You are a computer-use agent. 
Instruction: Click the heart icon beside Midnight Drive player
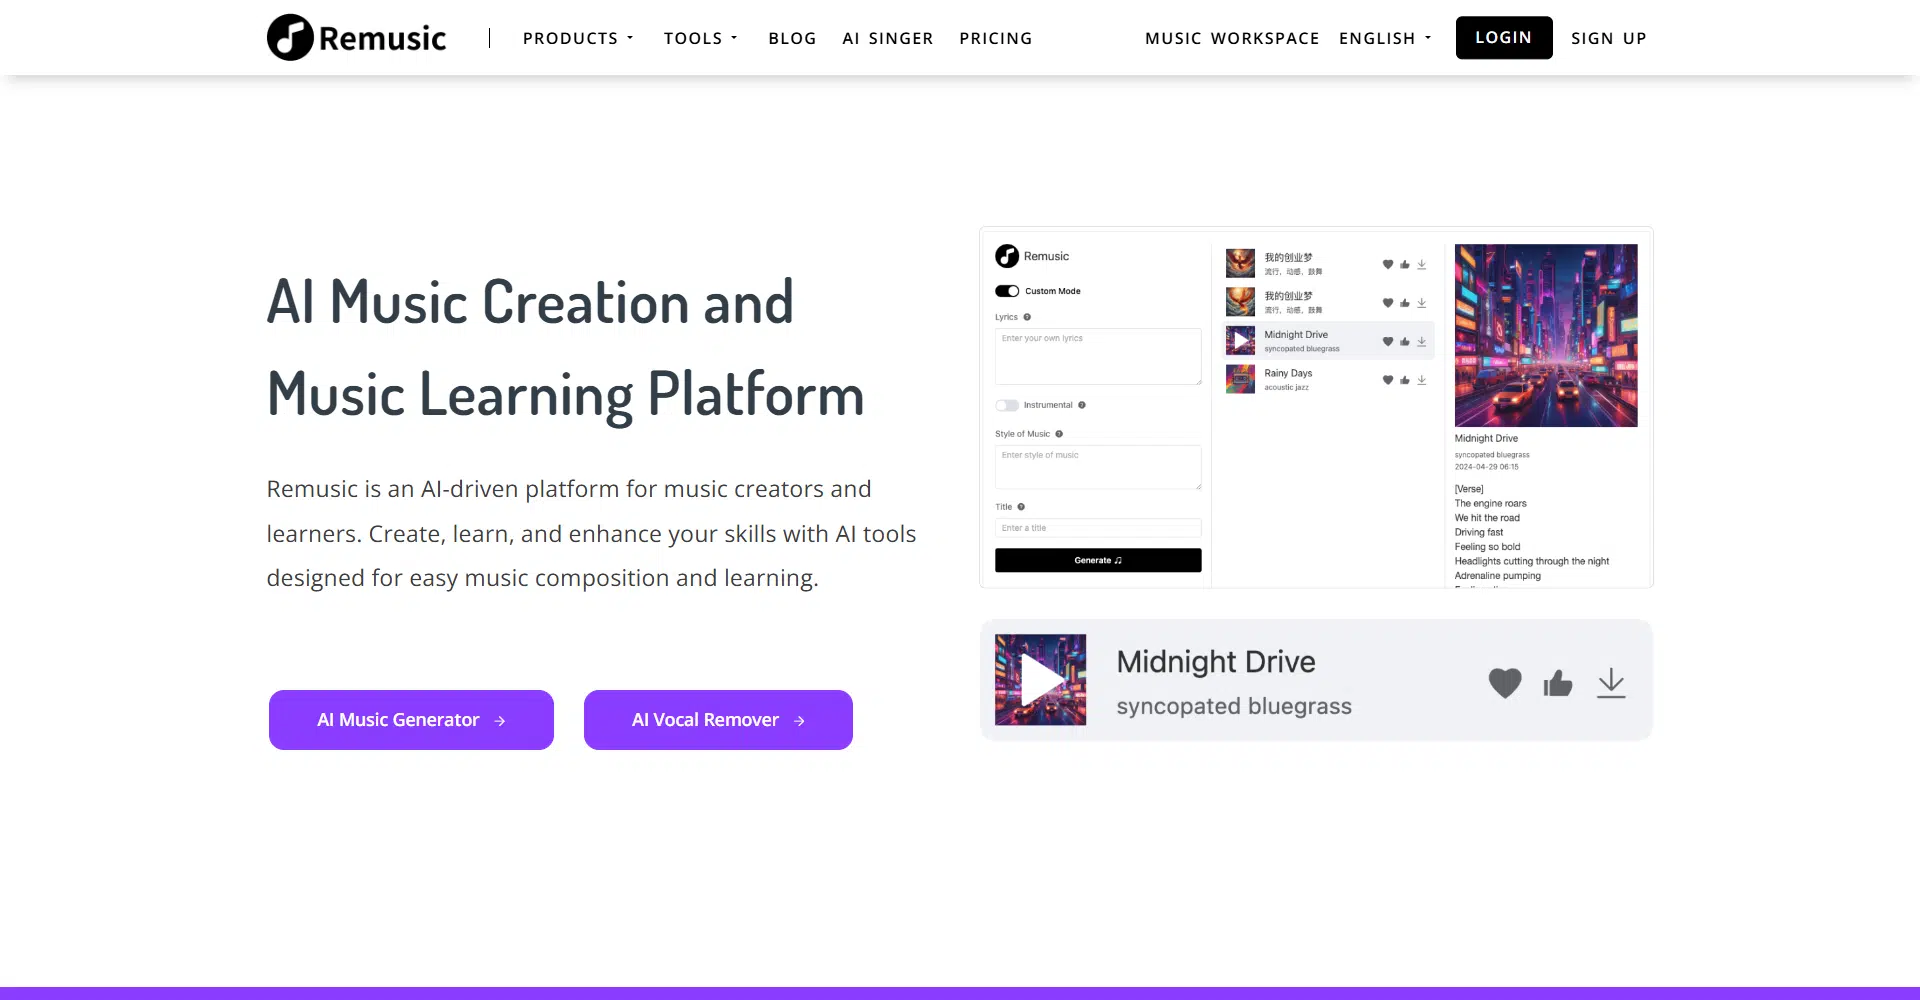pyautogui.click(x=1504, y=683)
